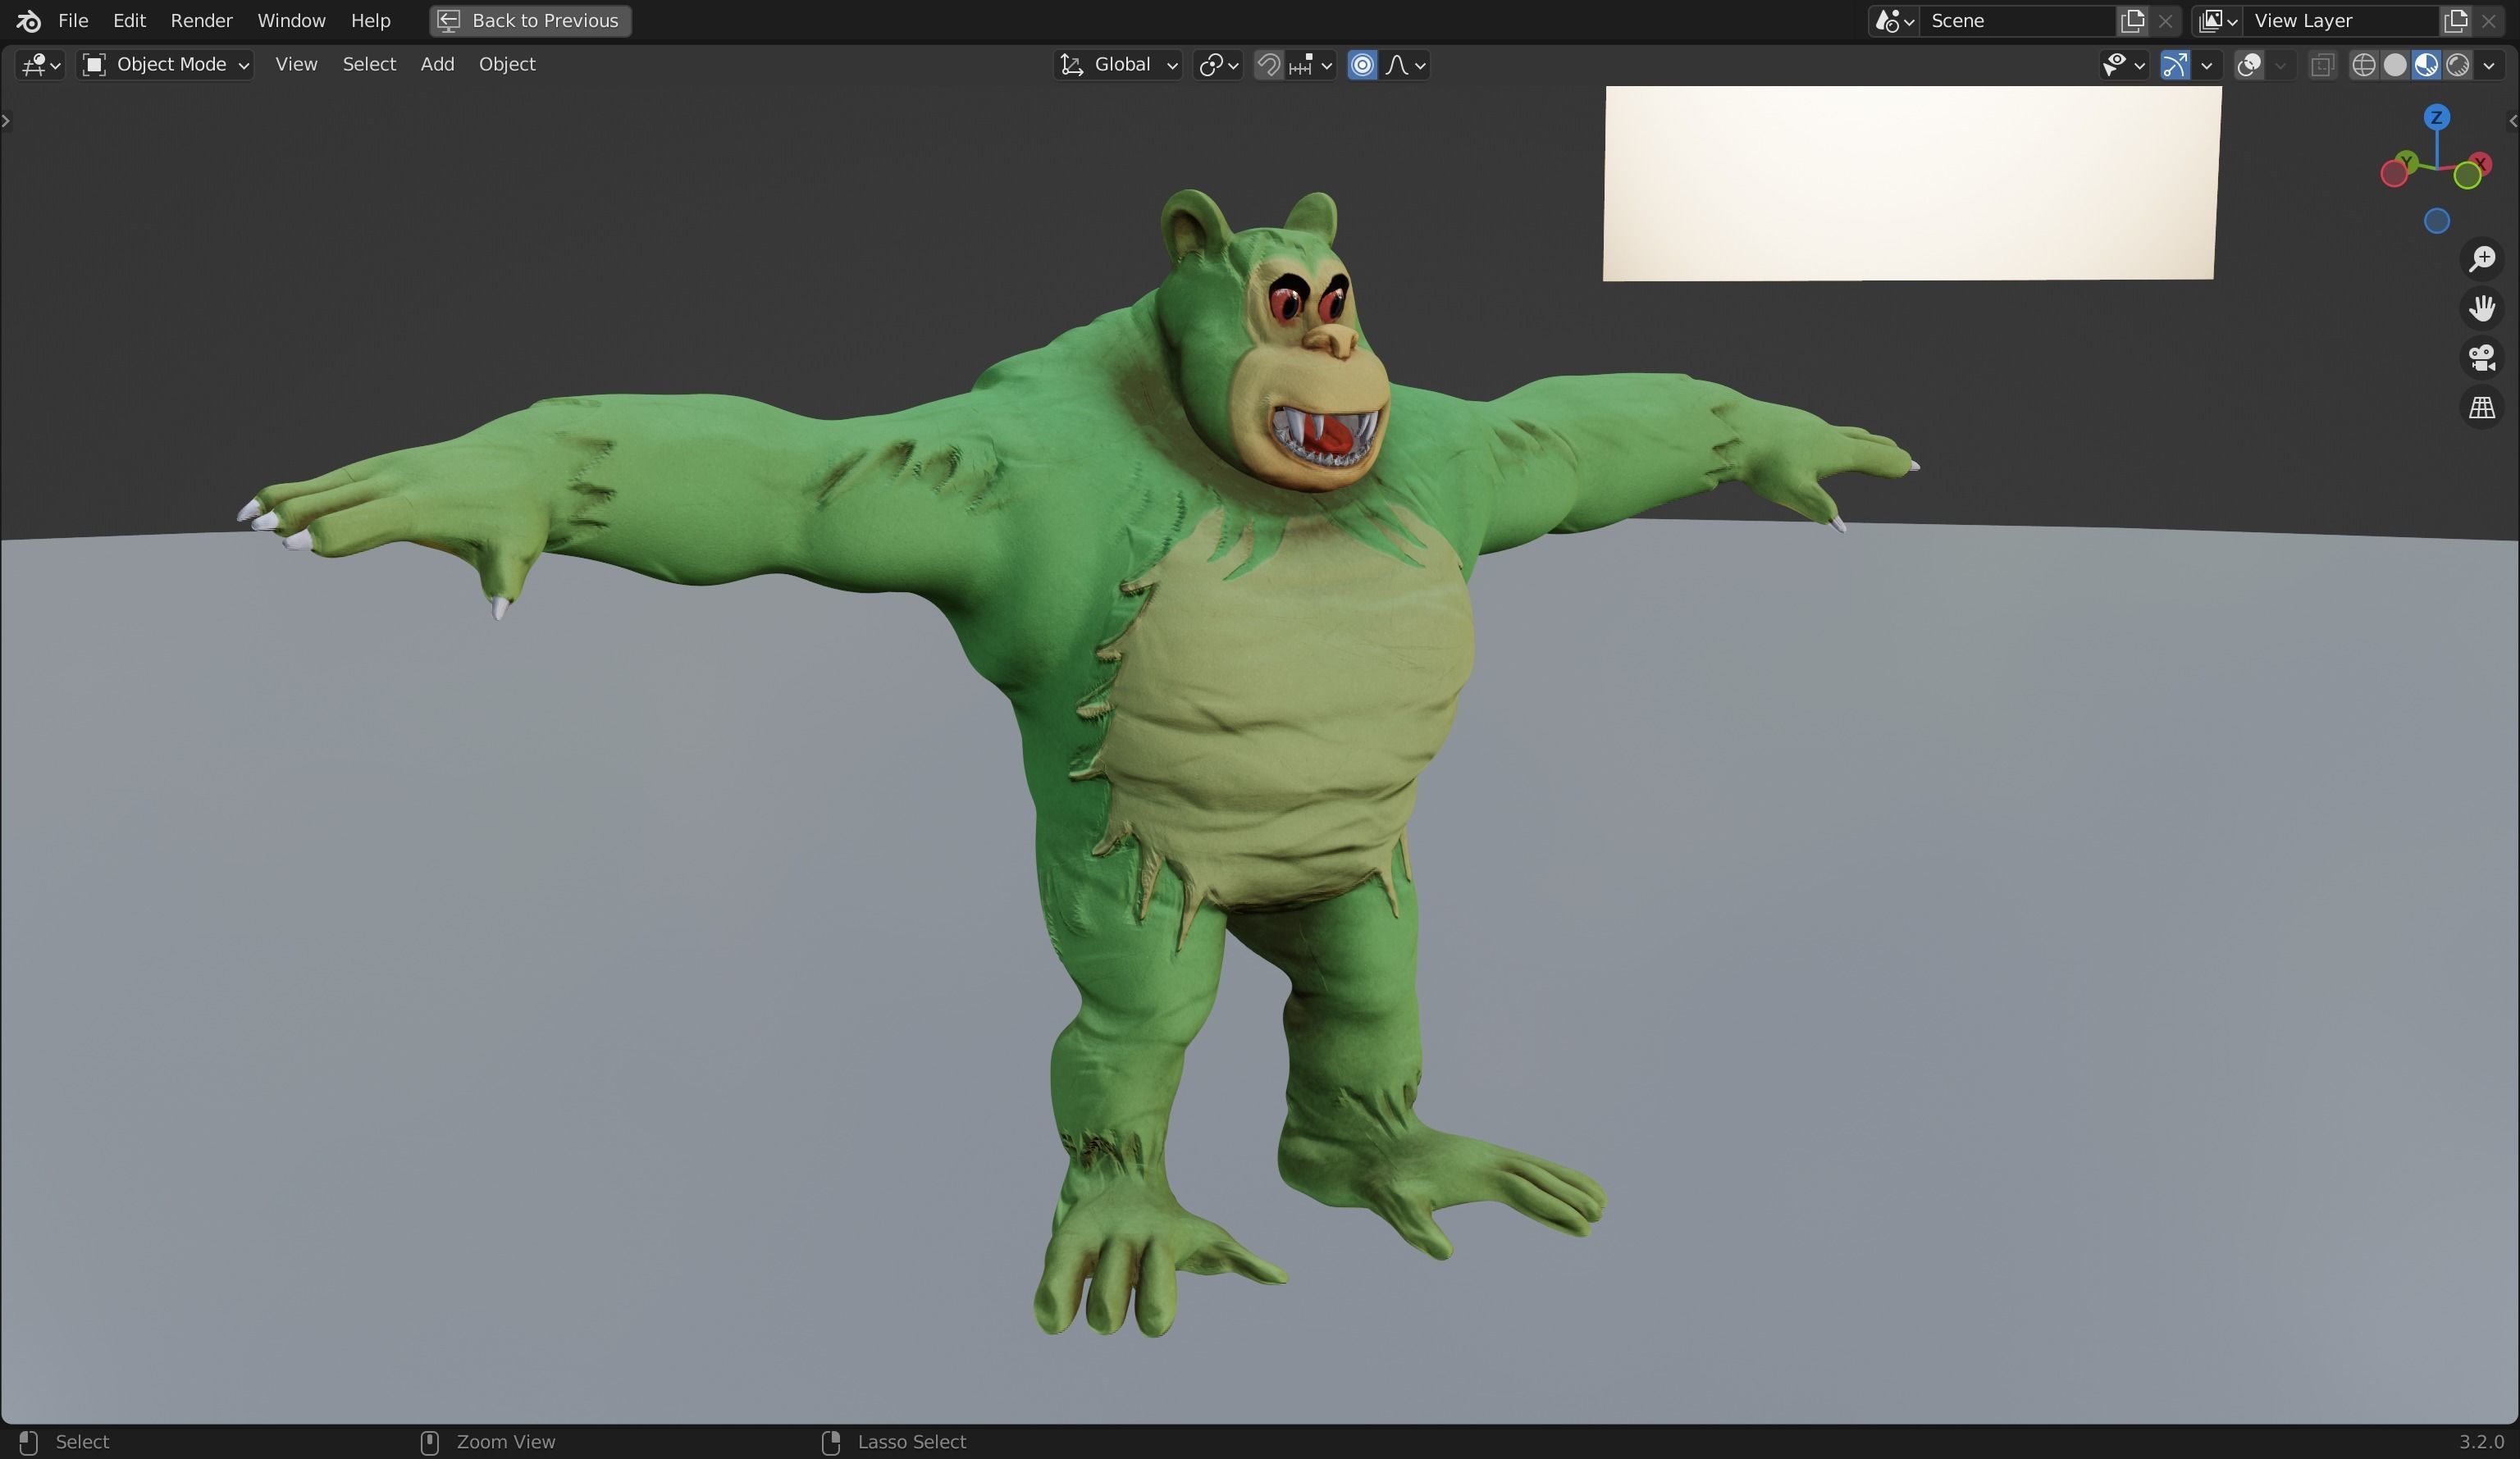Open the viewport shading options dropdown

(2489, 64)
